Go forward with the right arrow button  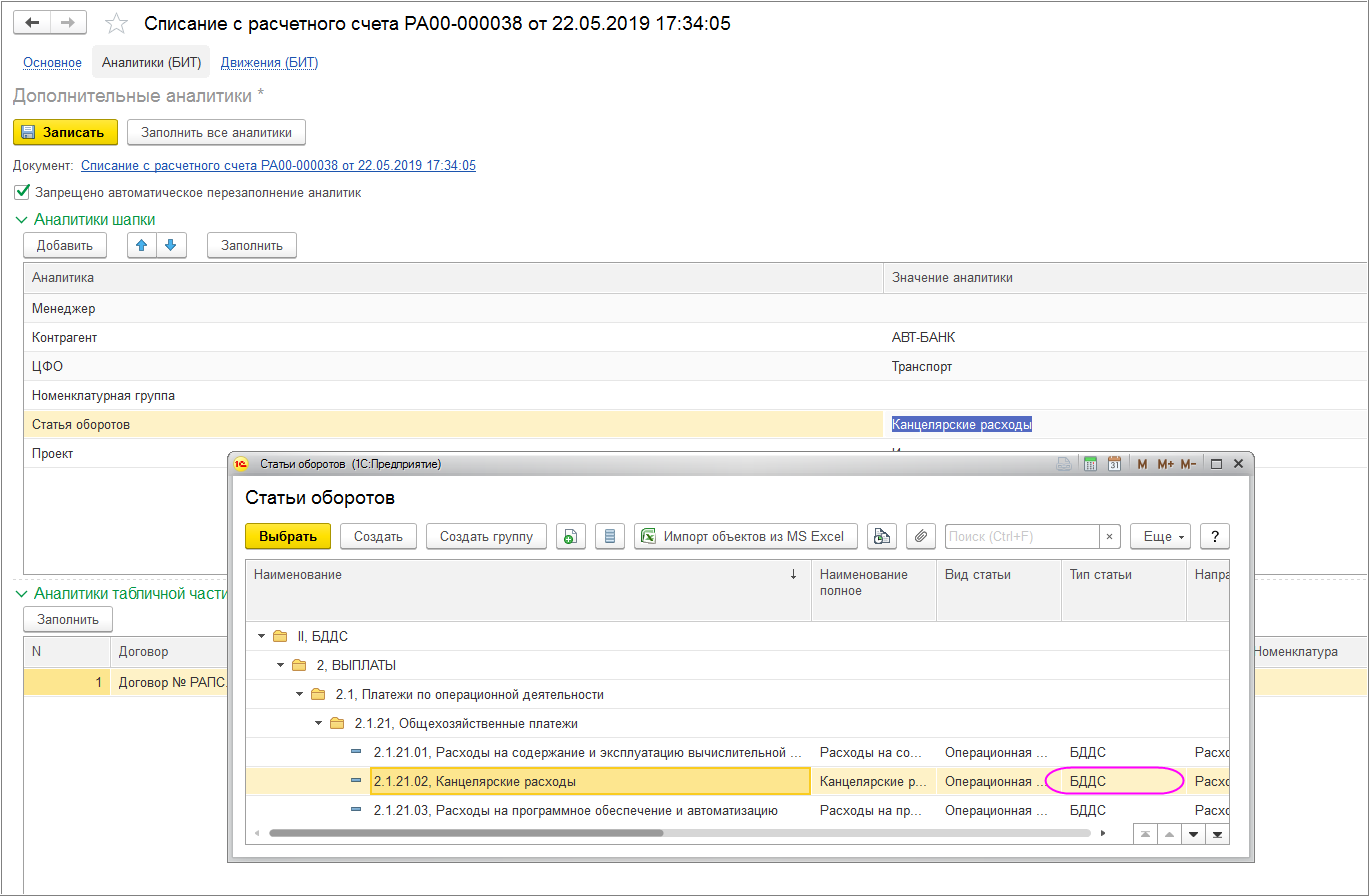tap(68, 23)
